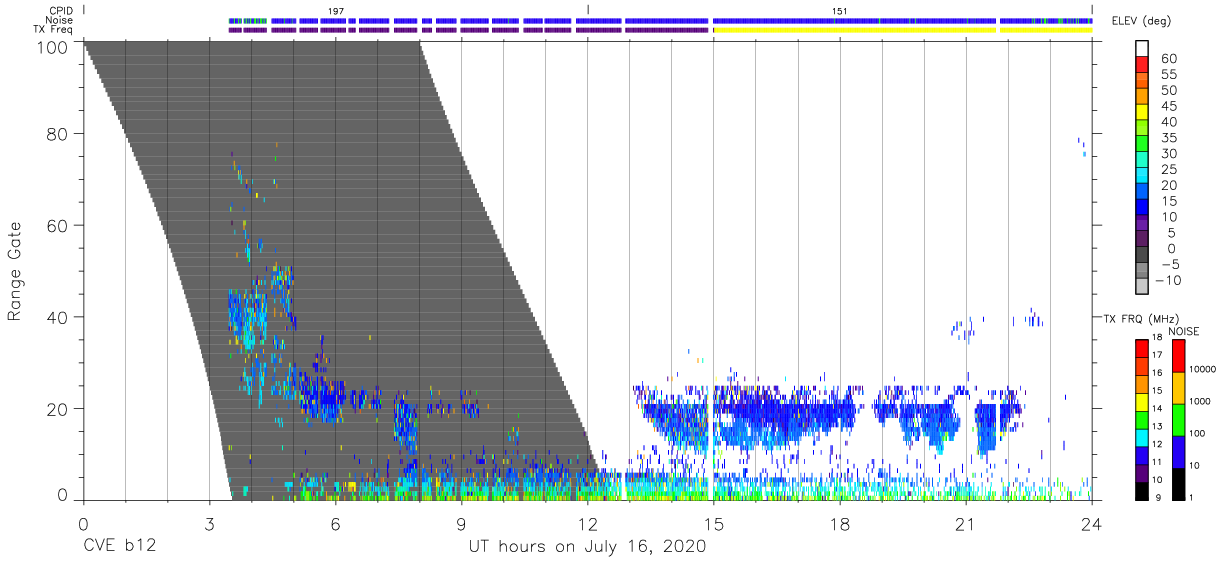Click the black segment of the NOISE color bar
This screenshot has width=1228, height=567.
[1179, 482]
